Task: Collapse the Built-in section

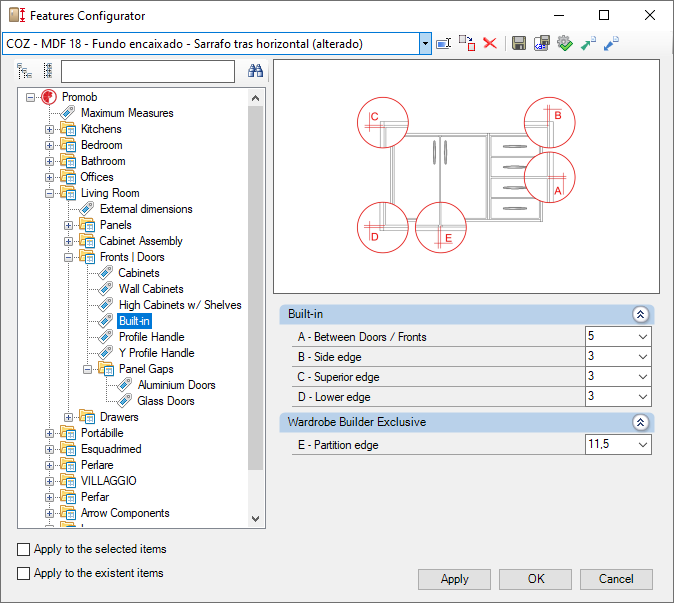Action: [x=640, y=315]
